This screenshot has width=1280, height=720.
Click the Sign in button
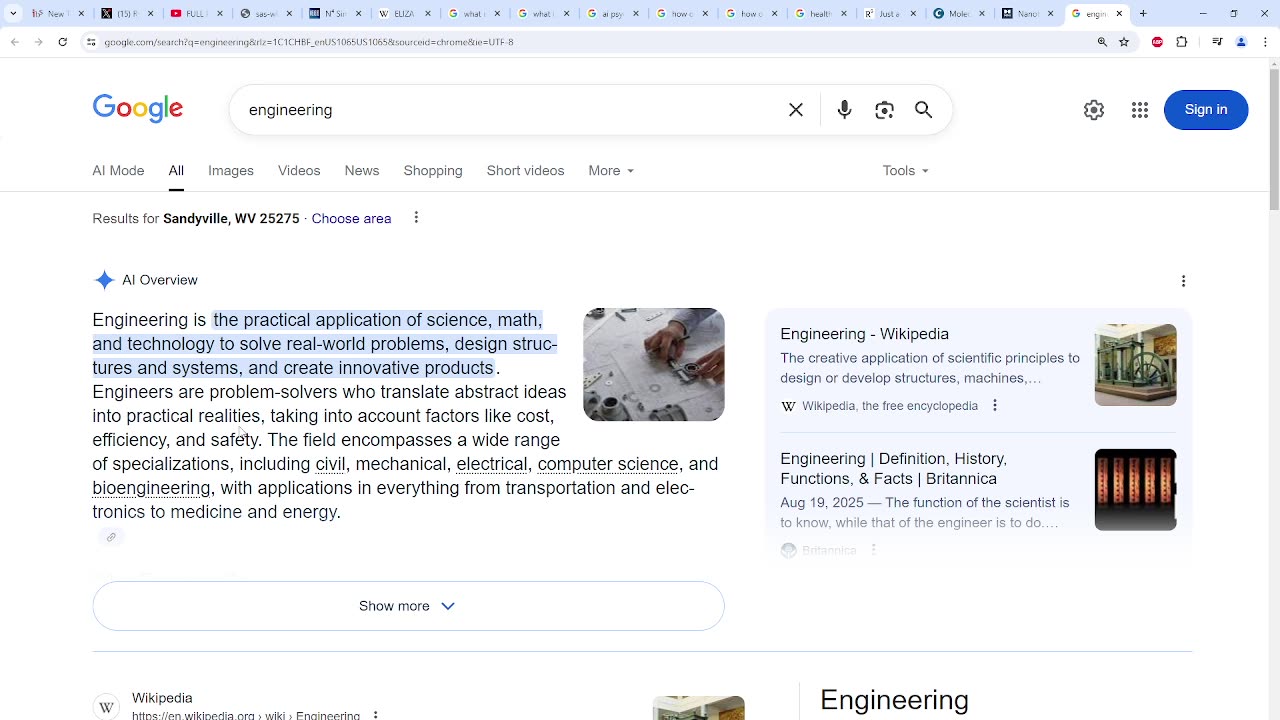click(1206, 110)
